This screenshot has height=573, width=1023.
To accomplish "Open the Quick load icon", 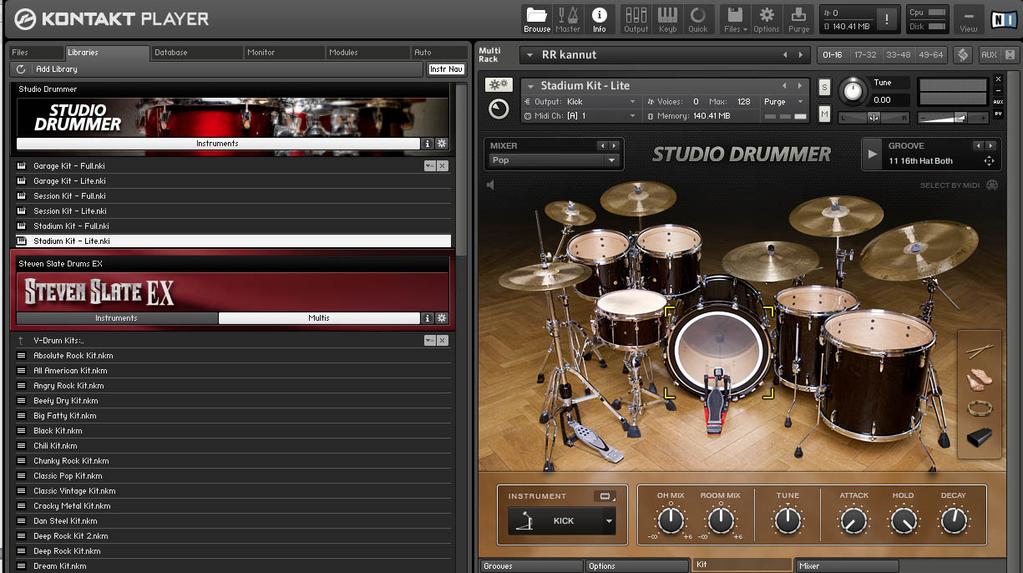I will [x=697, y=19].
